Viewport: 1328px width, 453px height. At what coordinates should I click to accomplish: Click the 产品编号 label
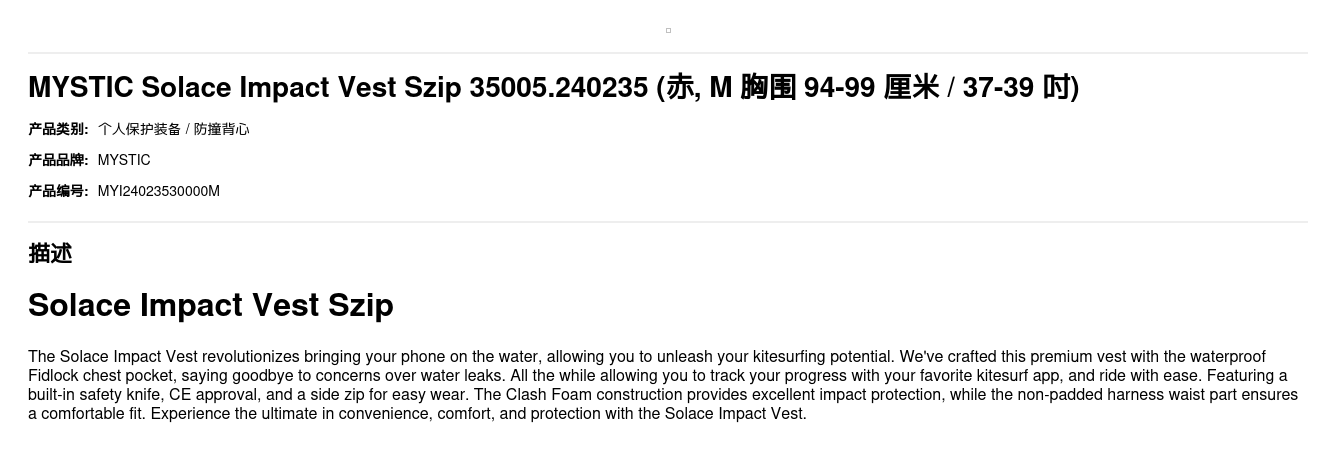58,191
